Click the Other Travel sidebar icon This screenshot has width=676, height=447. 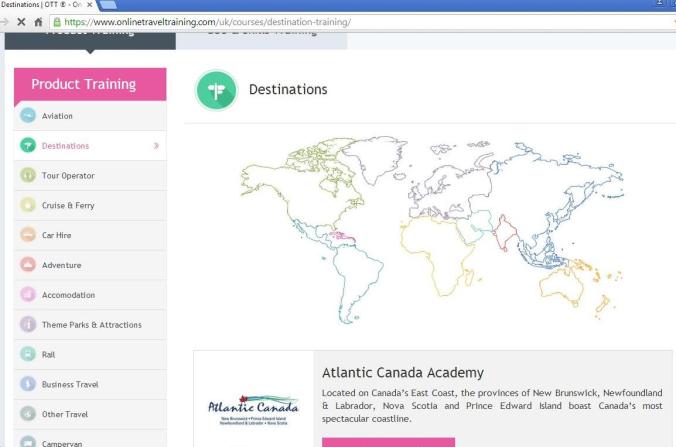pyautogui.click(x=28, y=414)
